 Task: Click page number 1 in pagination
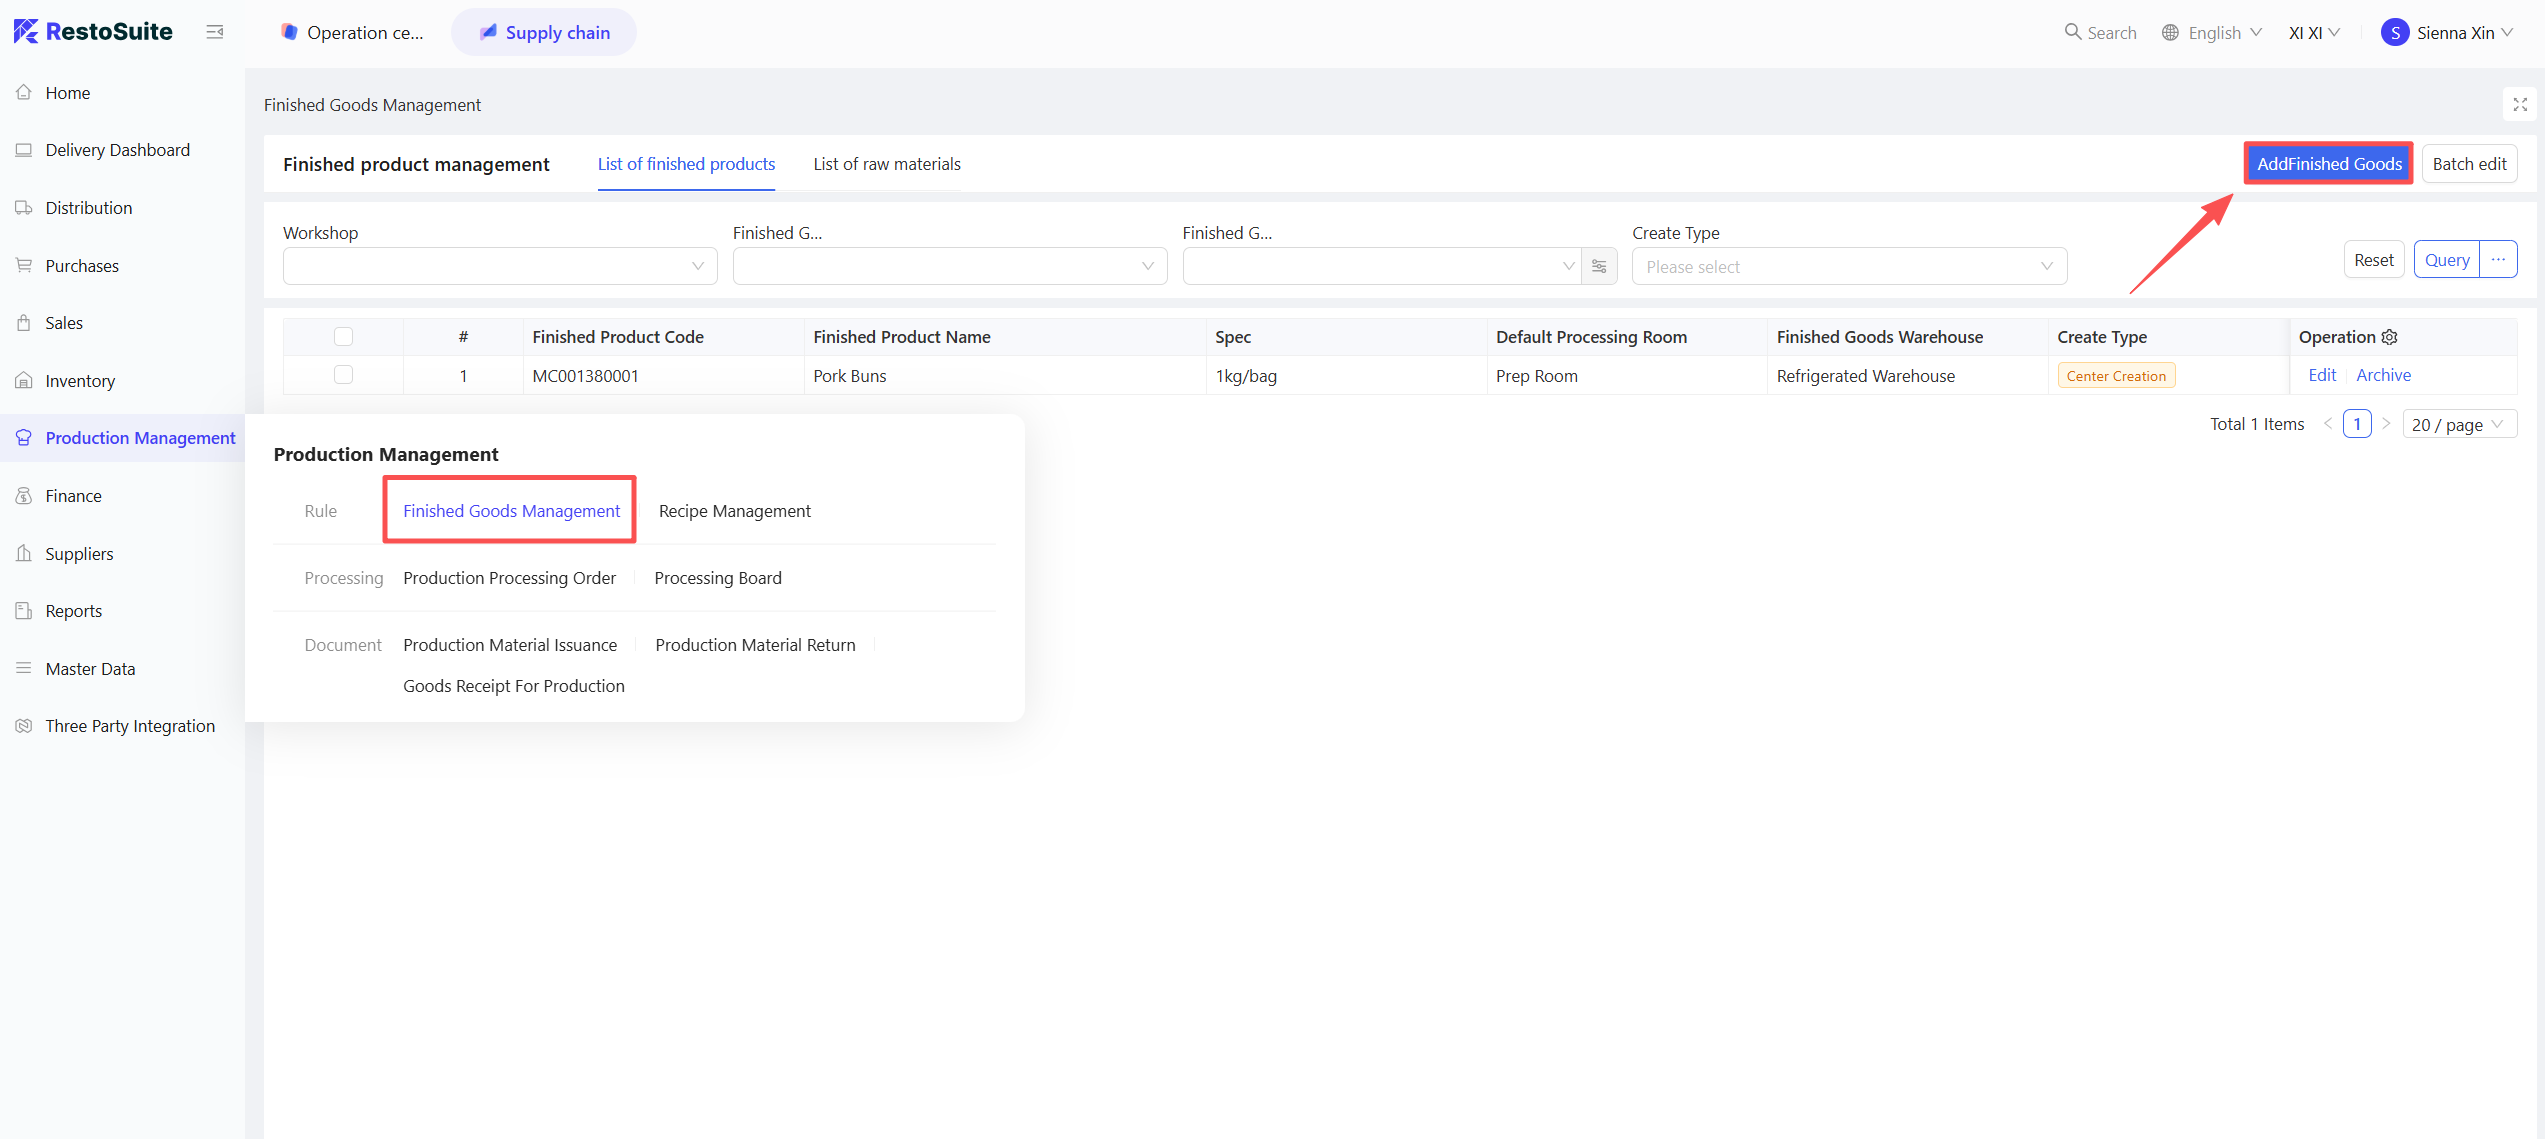point(2356,424)
